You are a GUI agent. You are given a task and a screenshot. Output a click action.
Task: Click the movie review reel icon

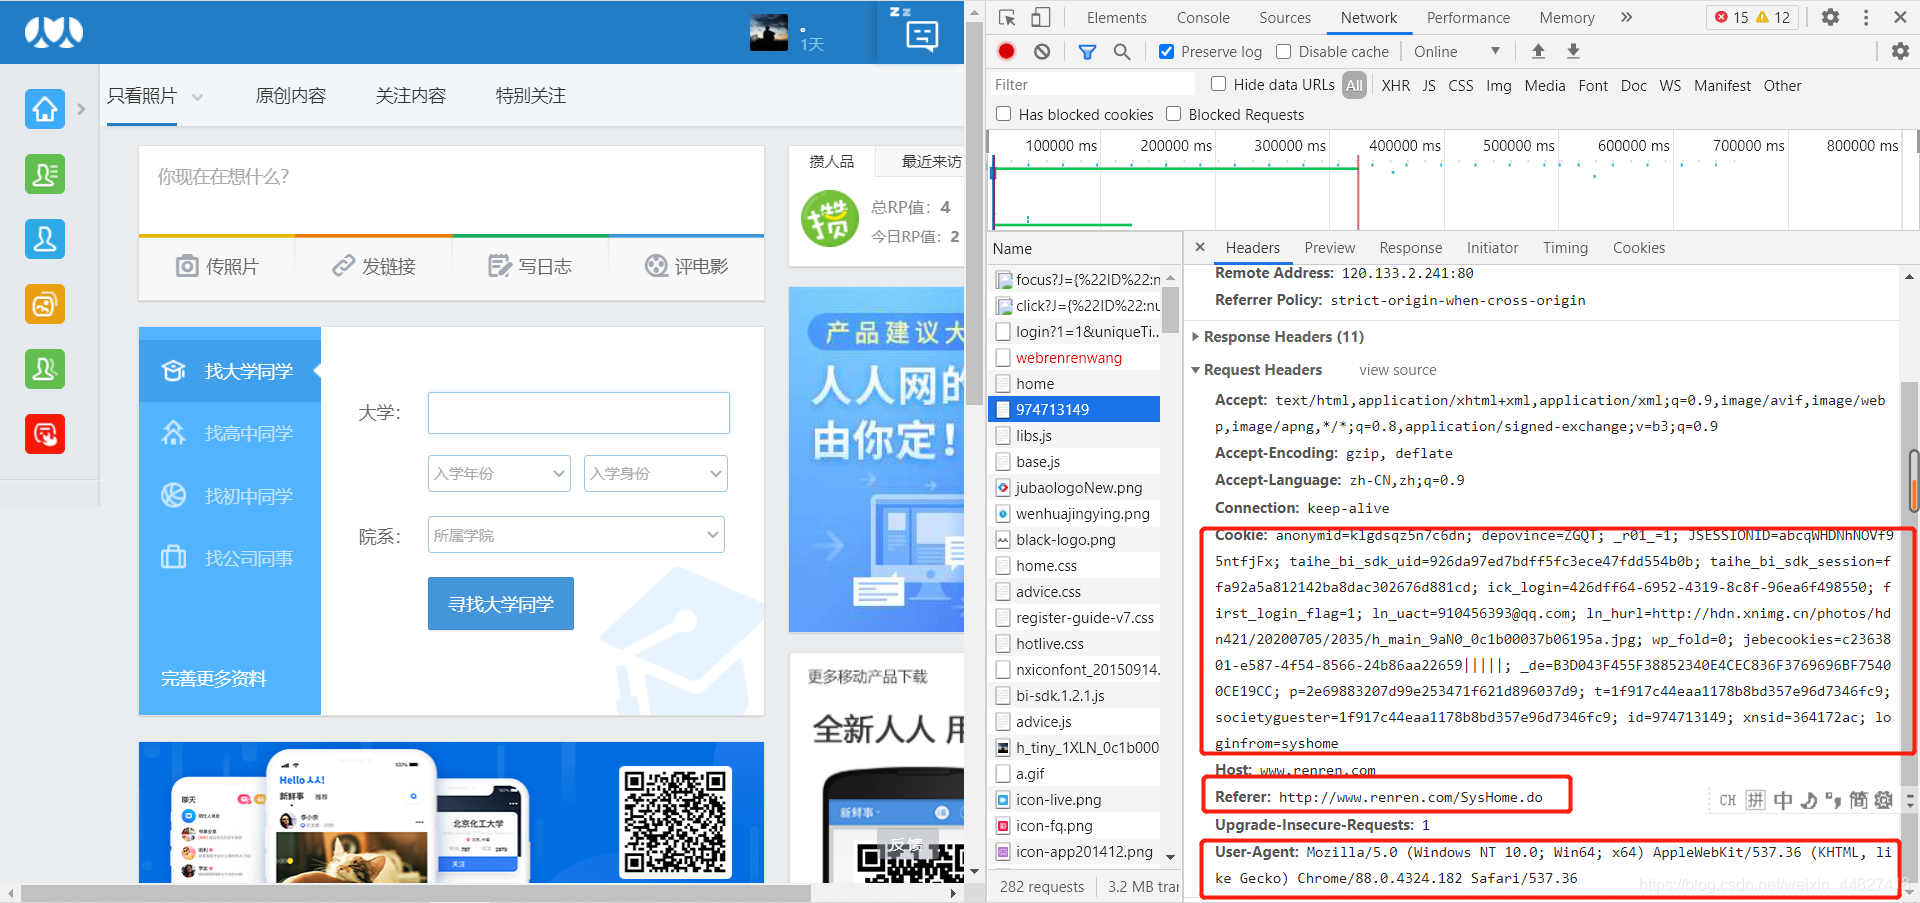coord(656,266)
